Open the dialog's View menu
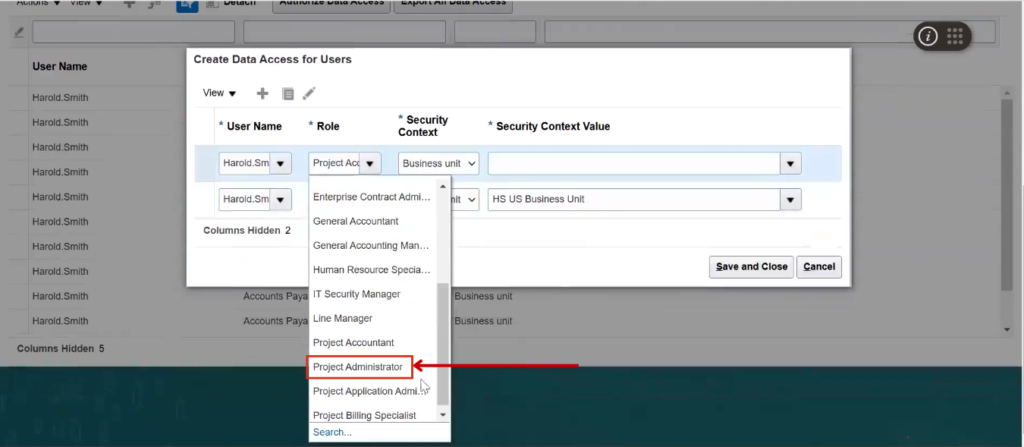The height and width of the screenshot is (447, 1024). (x=219, y=93)
